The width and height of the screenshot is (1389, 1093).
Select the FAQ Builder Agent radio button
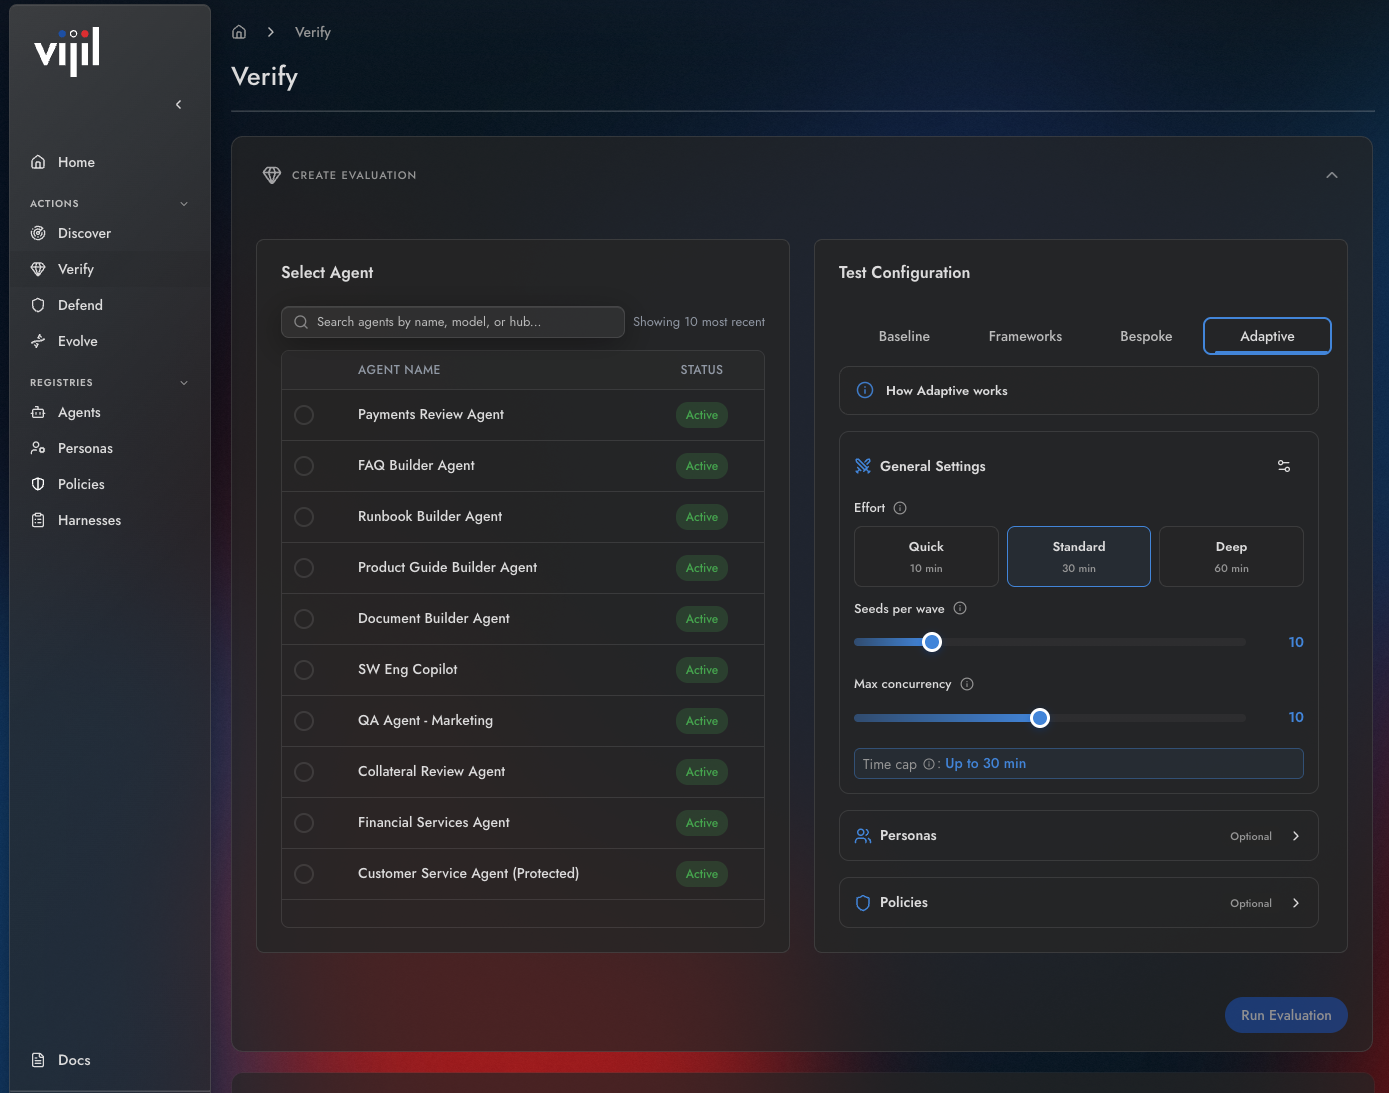[x=304, y=466]
